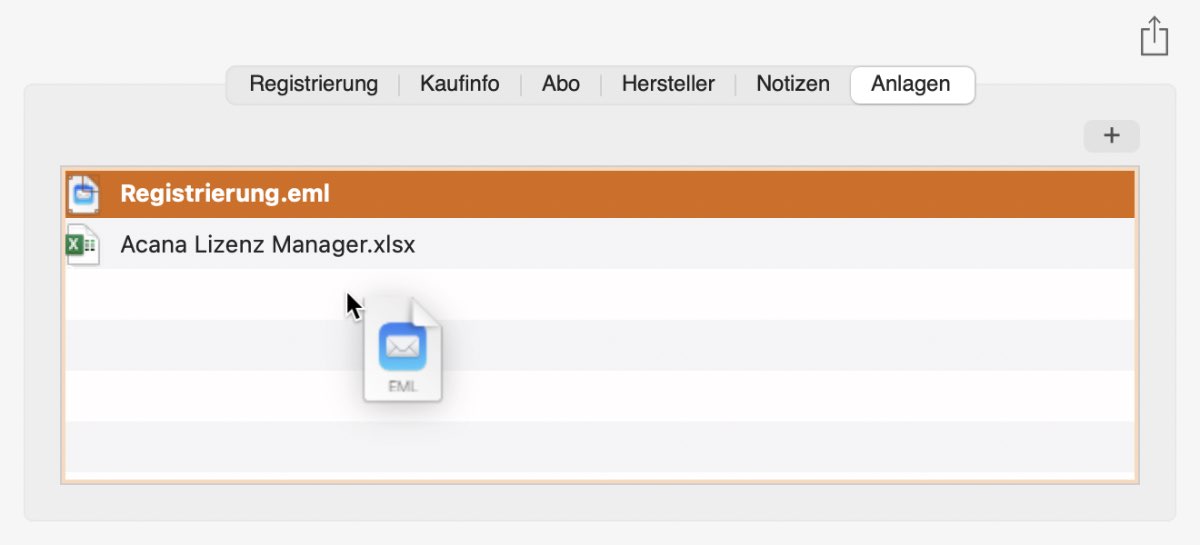The width and height of the screenshot is (1200, 545).
Task: Select the Registrierung.eml attachment name
Action: 225,194
